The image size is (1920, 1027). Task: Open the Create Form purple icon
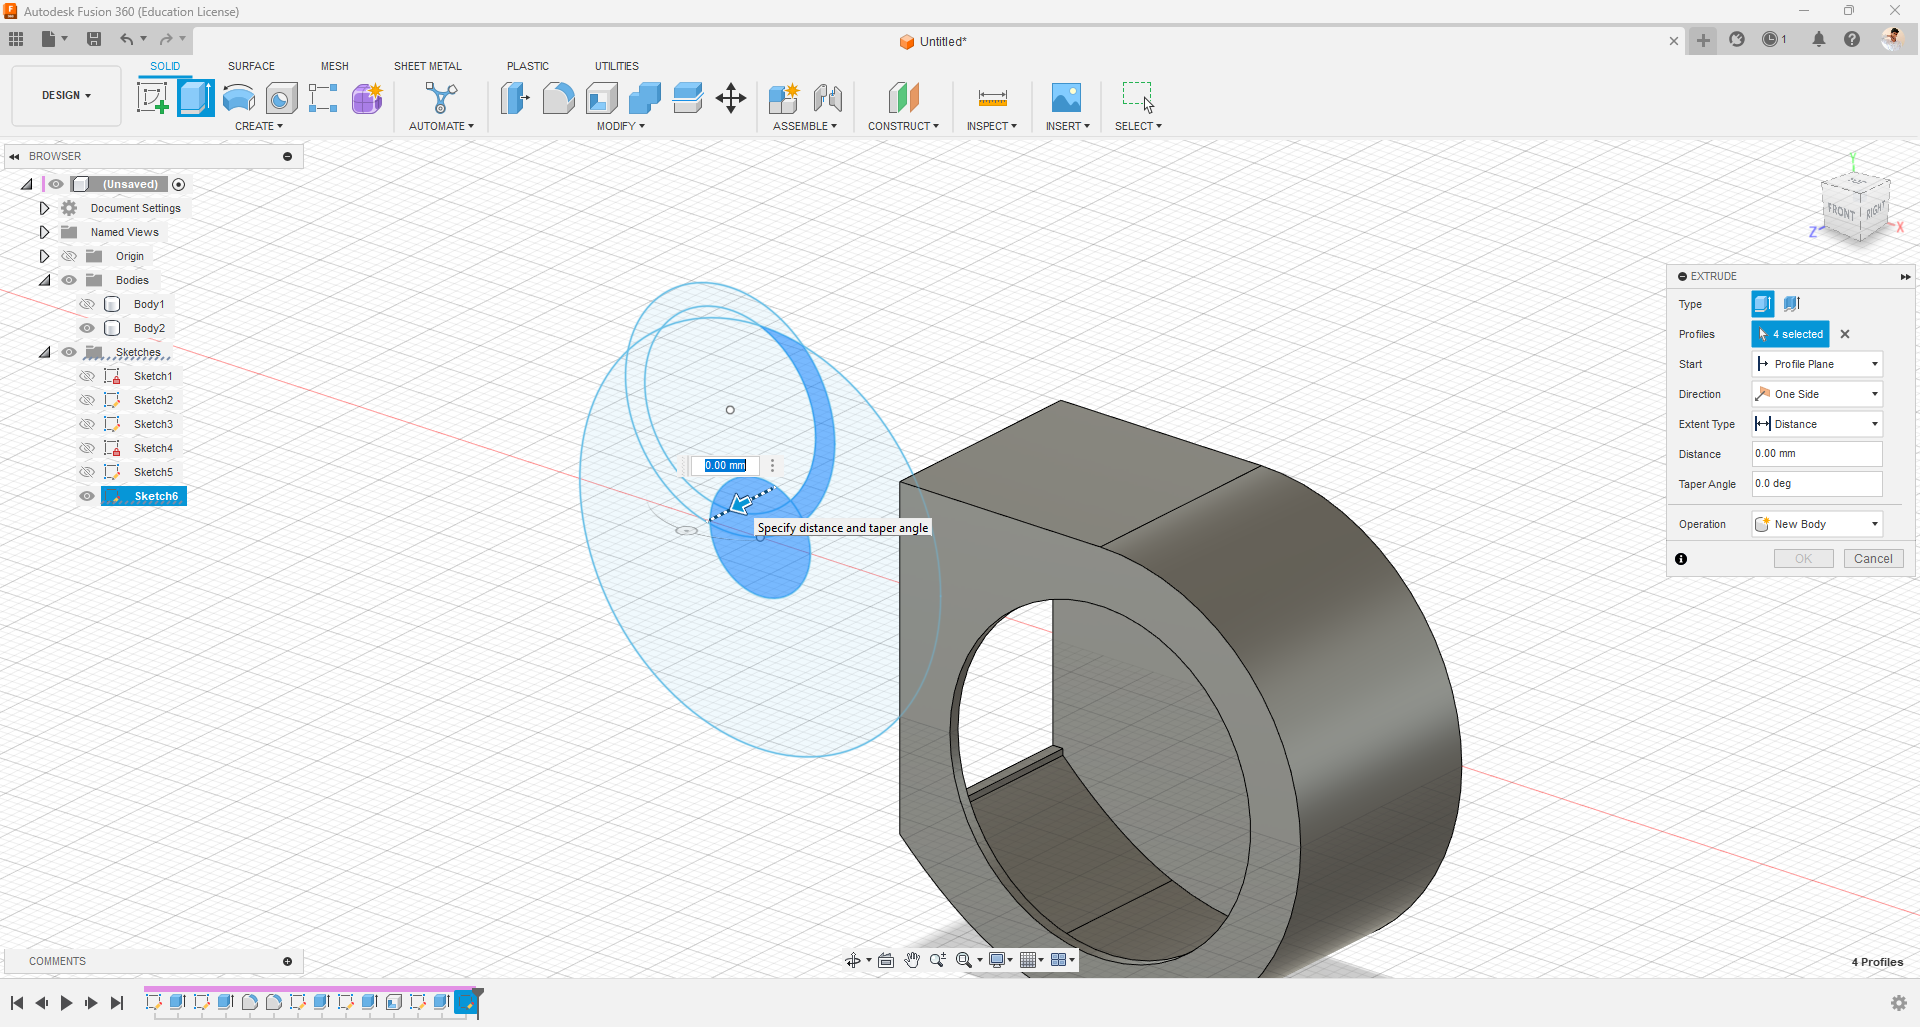pyautogui.click(x=367, y=98)
